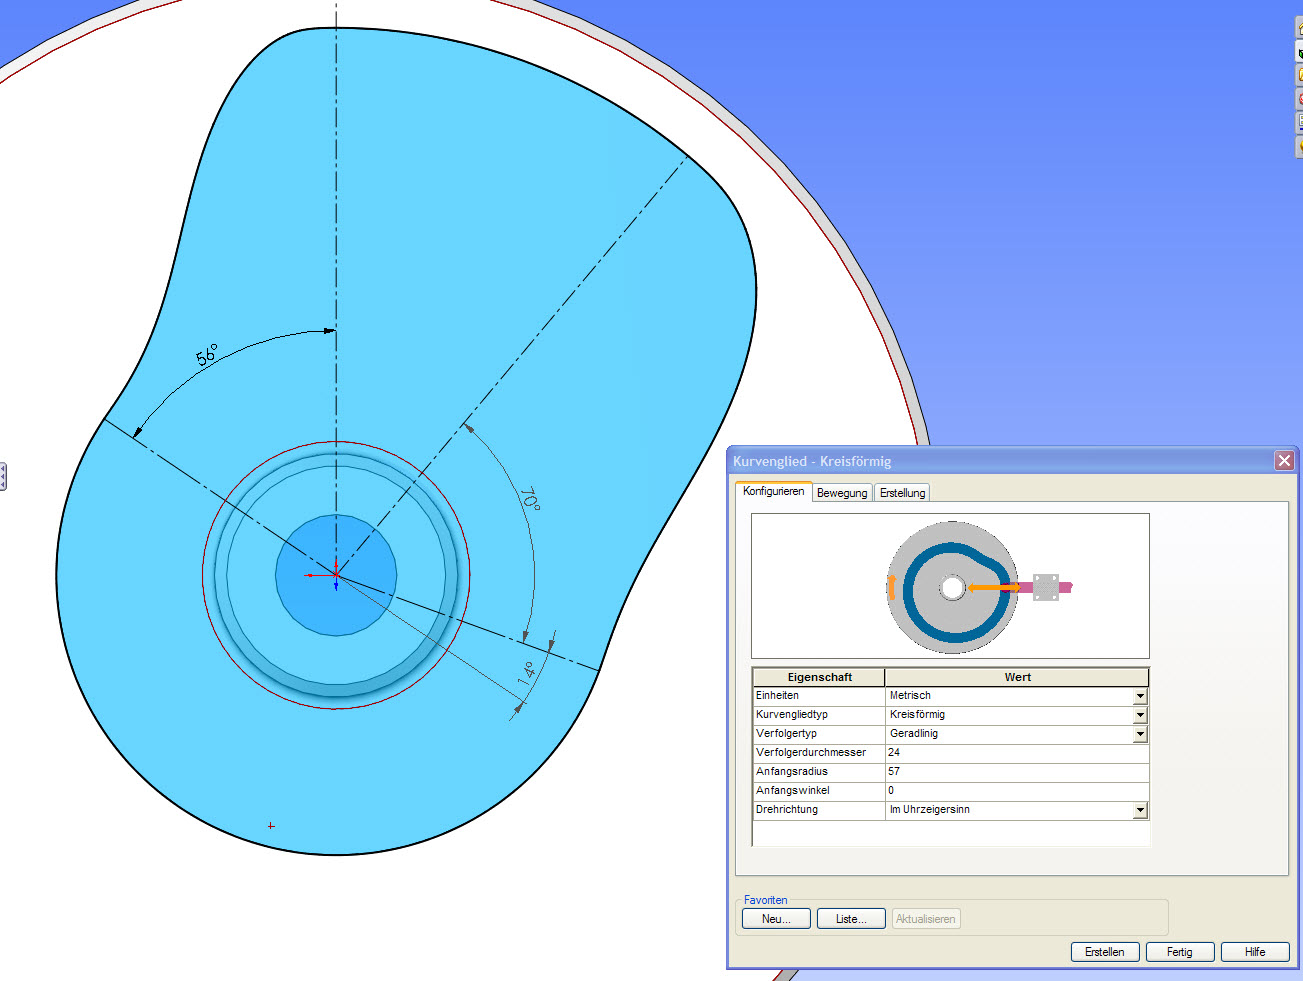This screenshot has width=1303, height=981.
Task: Select the Verfolgertyp property label
Action: [x=786, y=734]
